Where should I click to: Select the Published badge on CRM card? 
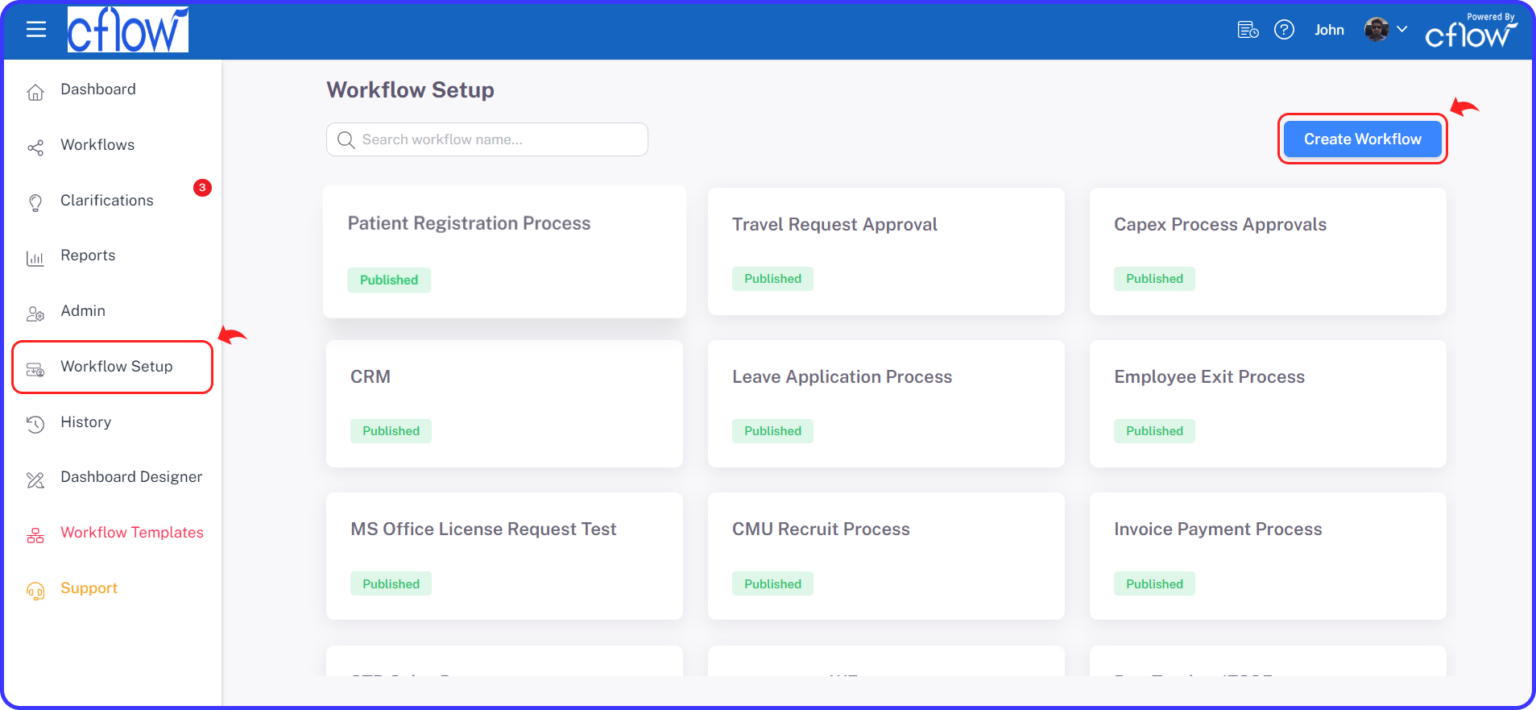(390, 431)
